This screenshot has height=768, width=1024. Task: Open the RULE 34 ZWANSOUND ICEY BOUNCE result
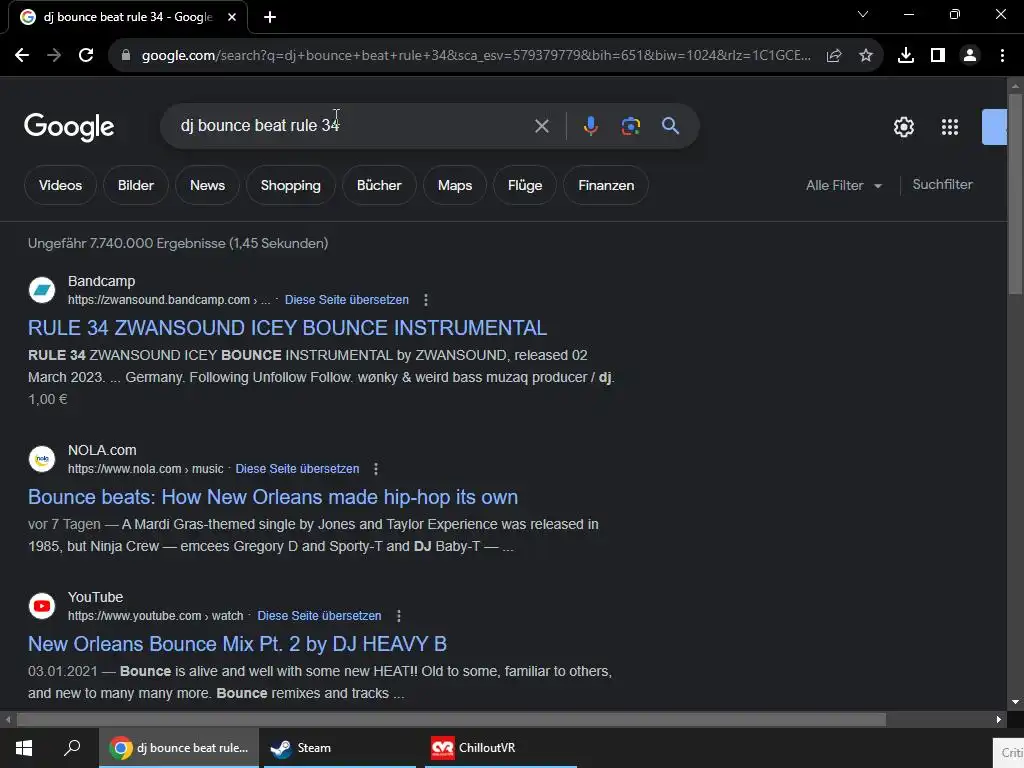point(287,328)
